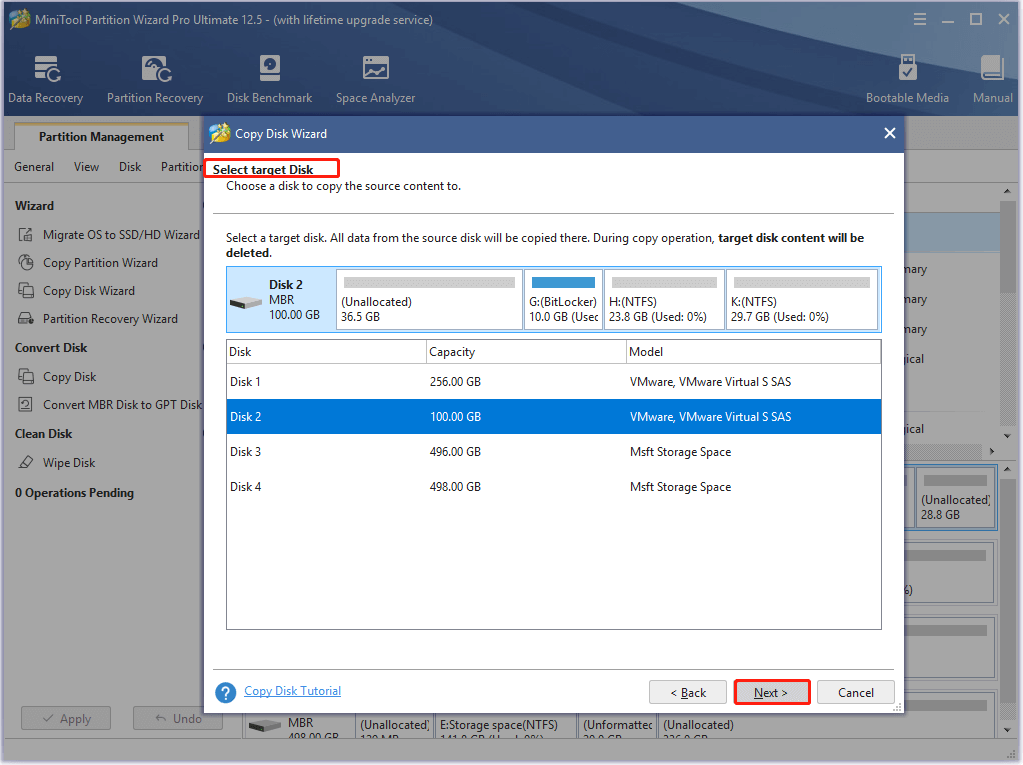This screenshot has width=1023, height=765.
Task: Click the scroll-up arrow of partition list scrollbar
Action: click(1007, 191)
